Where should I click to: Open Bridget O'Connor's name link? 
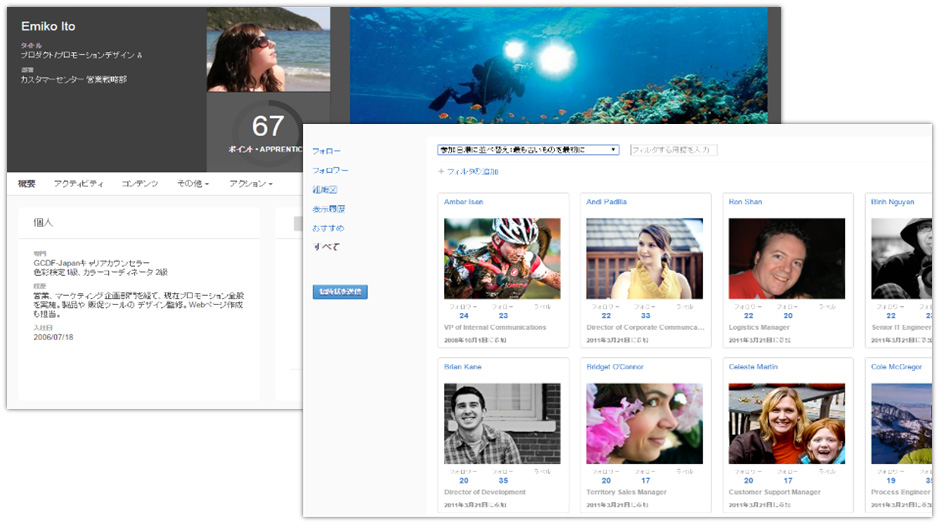(x=614, y=367)
